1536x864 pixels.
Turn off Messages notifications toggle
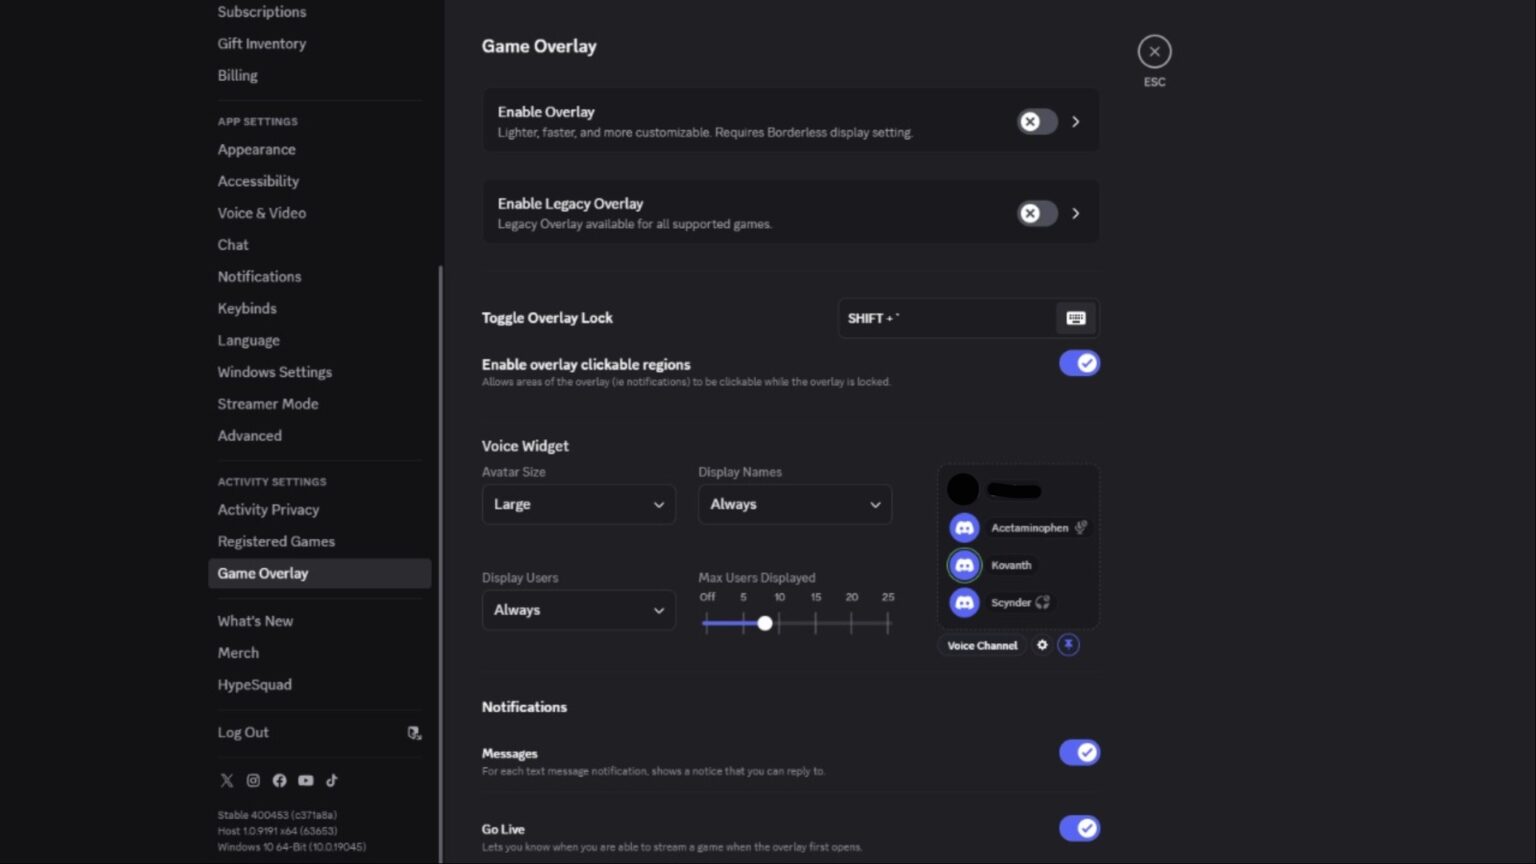(1079, 752)
